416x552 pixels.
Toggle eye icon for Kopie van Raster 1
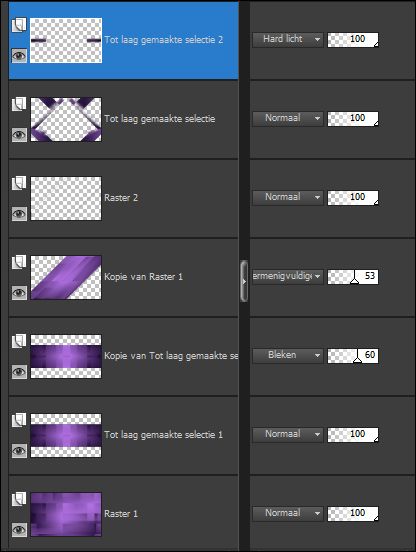click(19, 293)
